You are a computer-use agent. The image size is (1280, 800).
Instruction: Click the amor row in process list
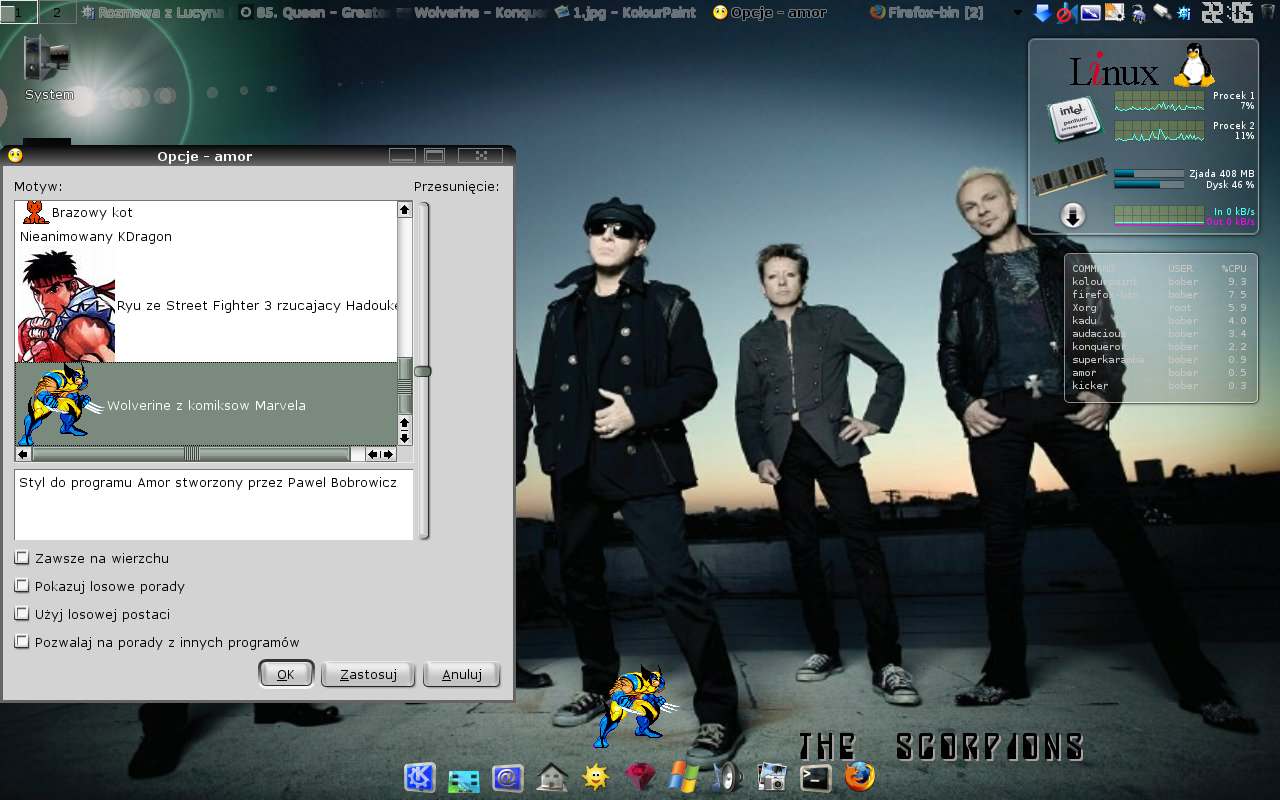click(x=1161, y=373)
